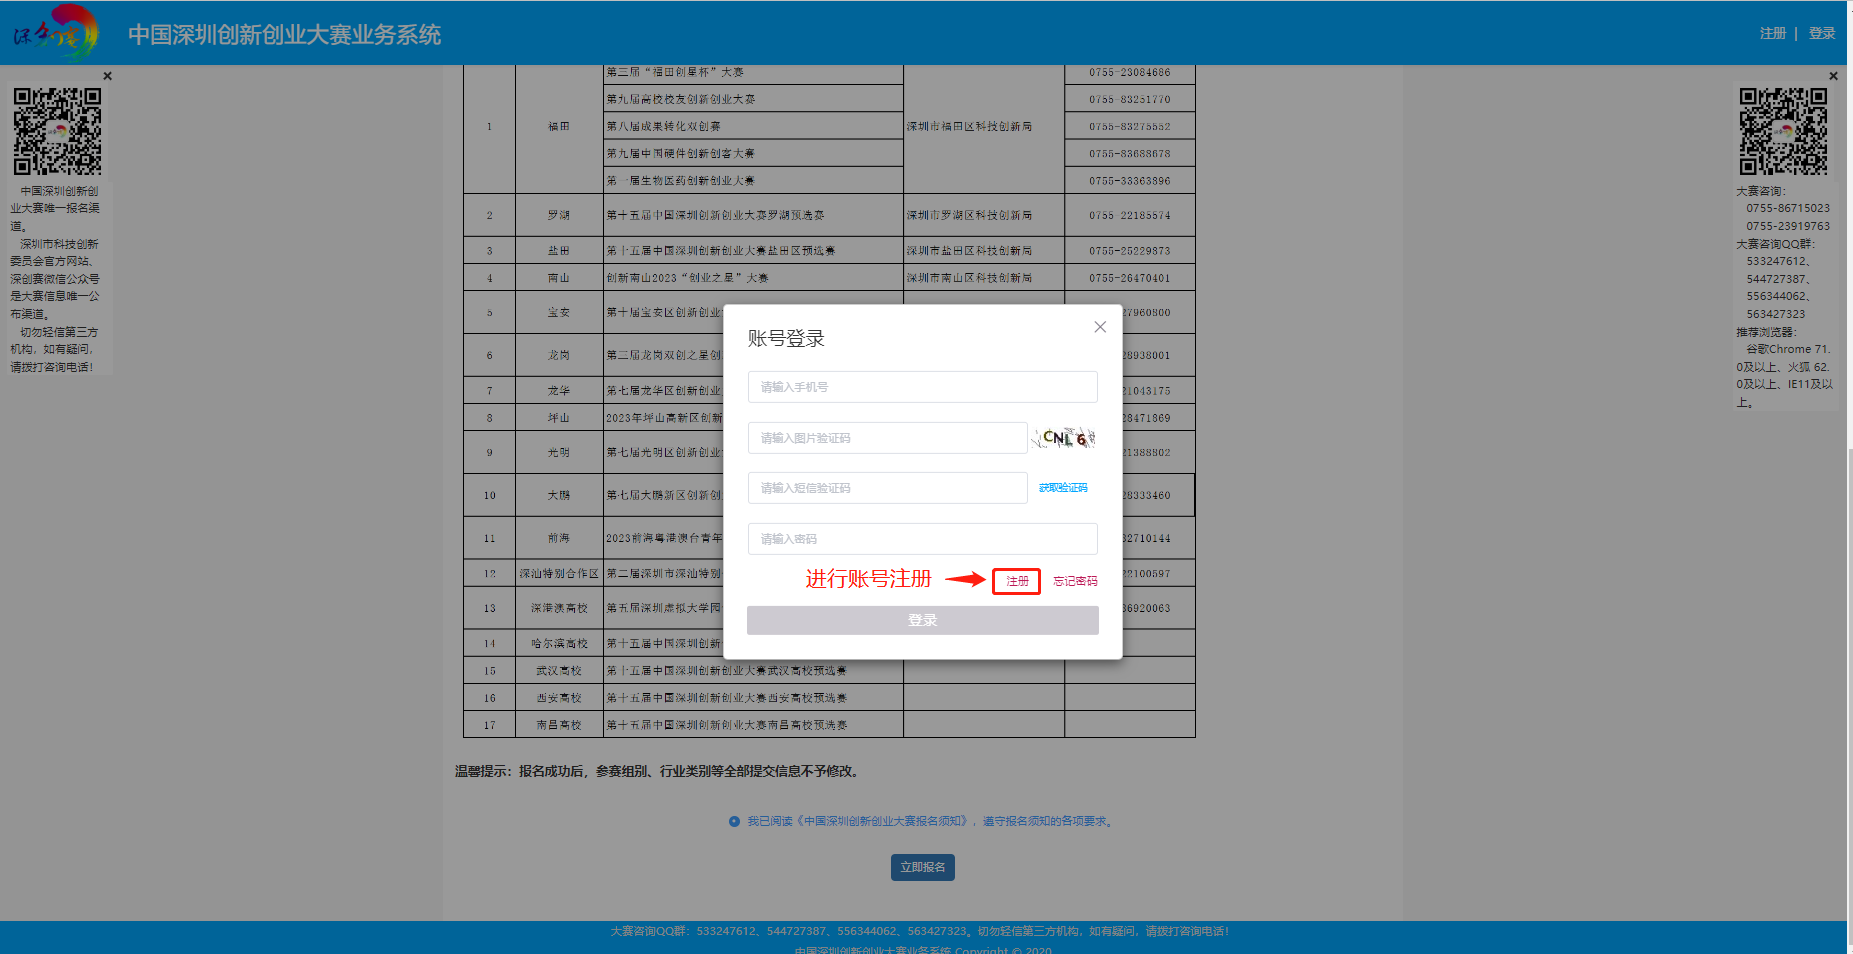Open 注册 inside the login dialog
This screenshot has height=954, width=1853.
(x=1017, y=581)
